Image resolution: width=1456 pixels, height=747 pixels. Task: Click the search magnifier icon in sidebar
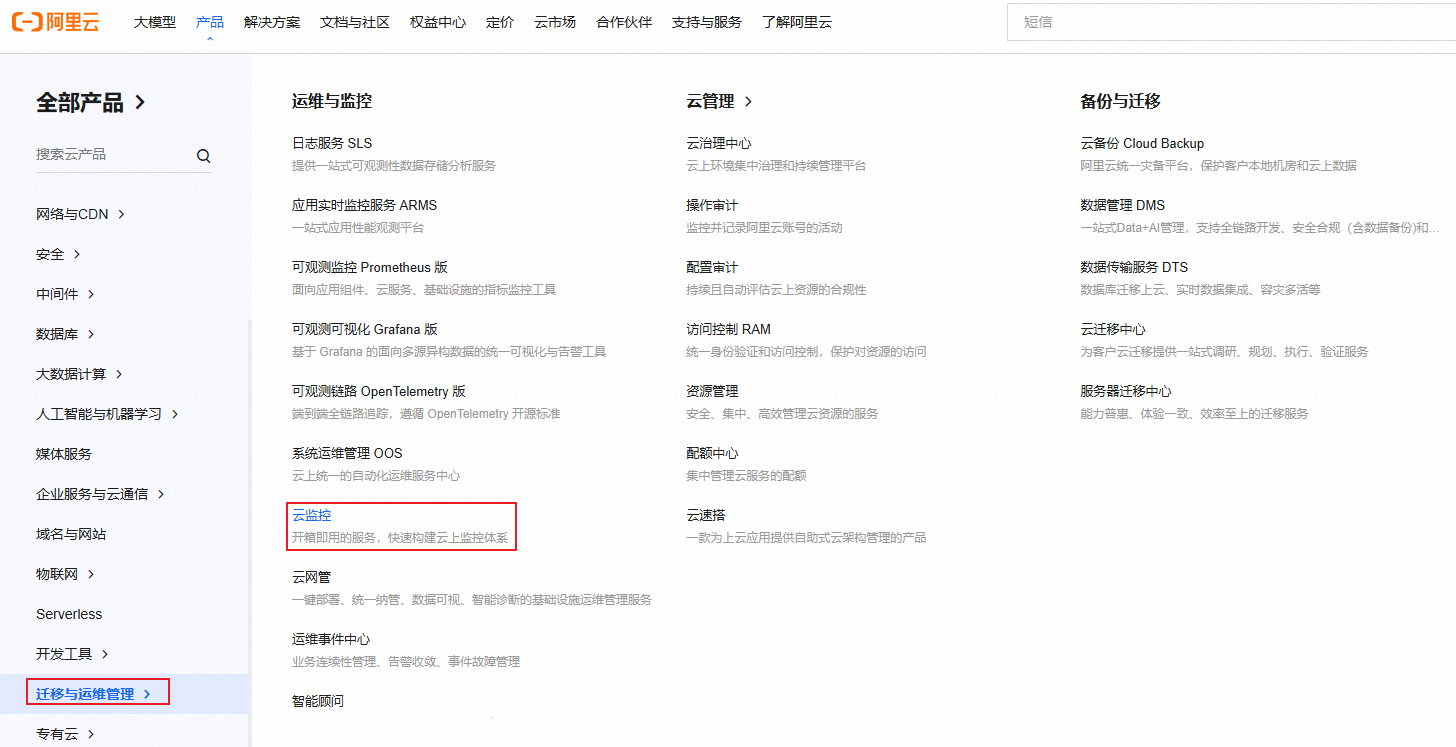click(204, 155)
